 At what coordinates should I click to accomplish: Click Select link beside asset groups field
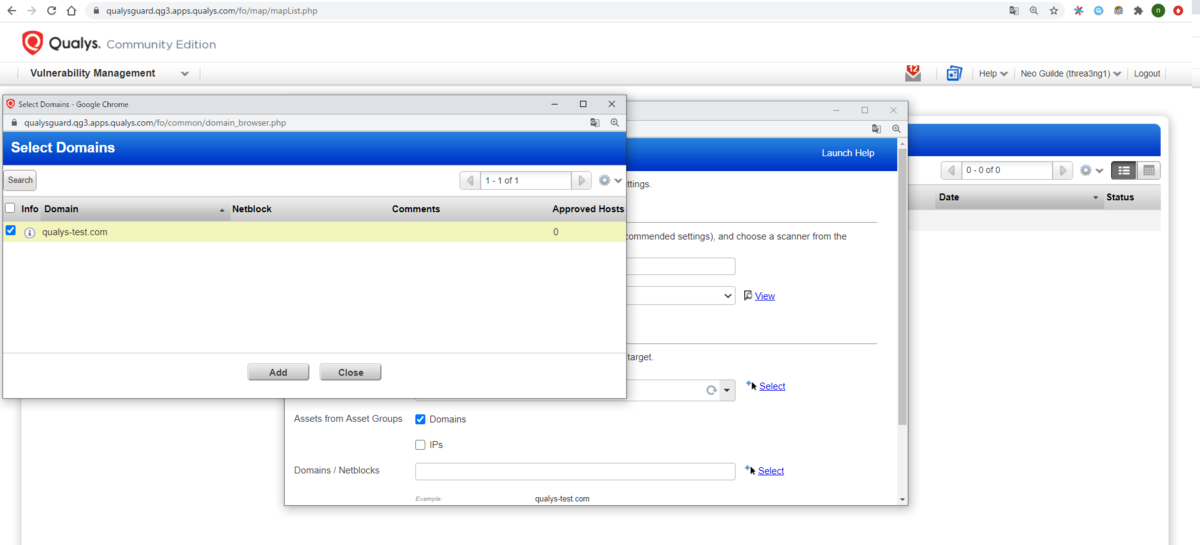coord(772,386)
